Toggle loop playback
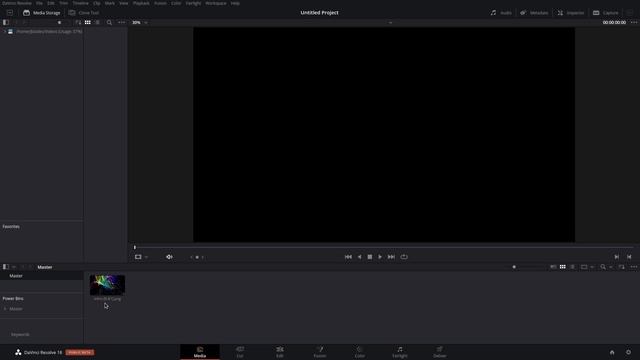This screenshot has width=640, height=360. (404, 257)
